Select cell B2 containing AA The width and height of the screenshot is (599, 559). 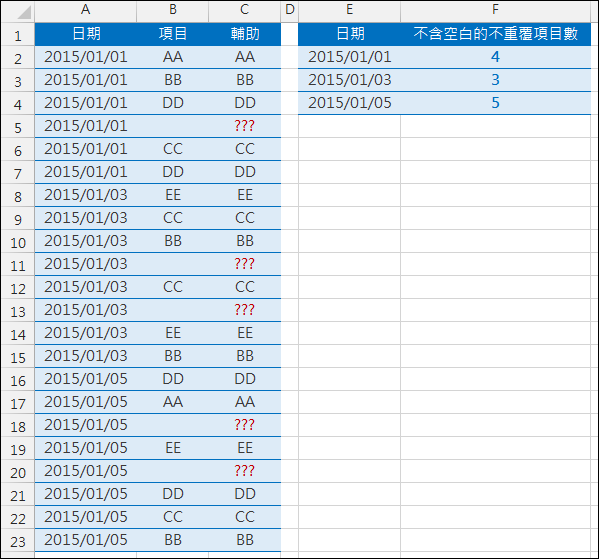(173, 57)
